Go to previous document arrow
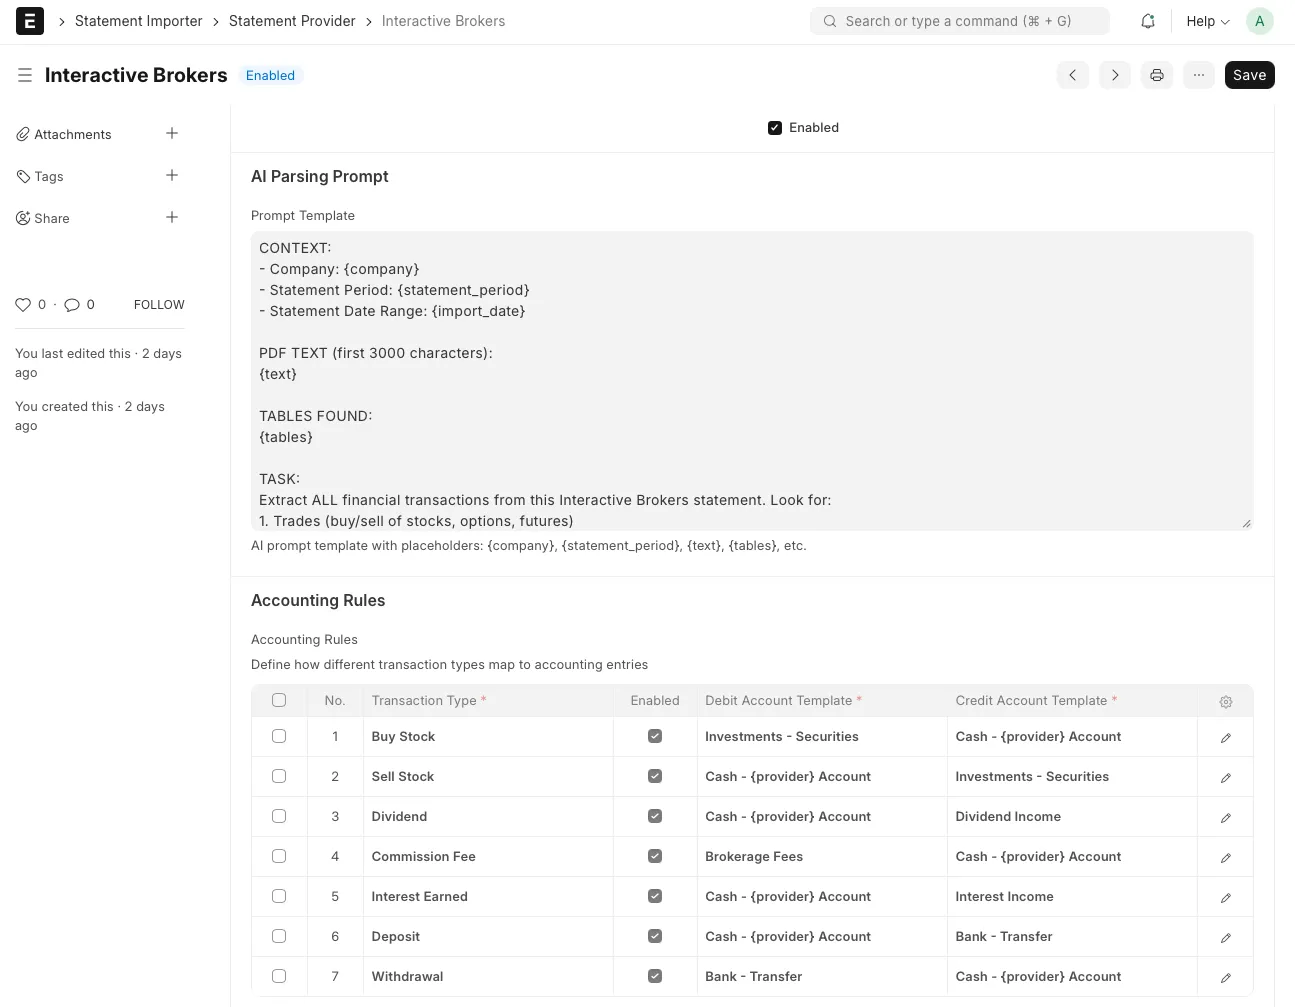Viewport: 1295px width, 1007px height. pyautogui.click(x=1072, y=75)
